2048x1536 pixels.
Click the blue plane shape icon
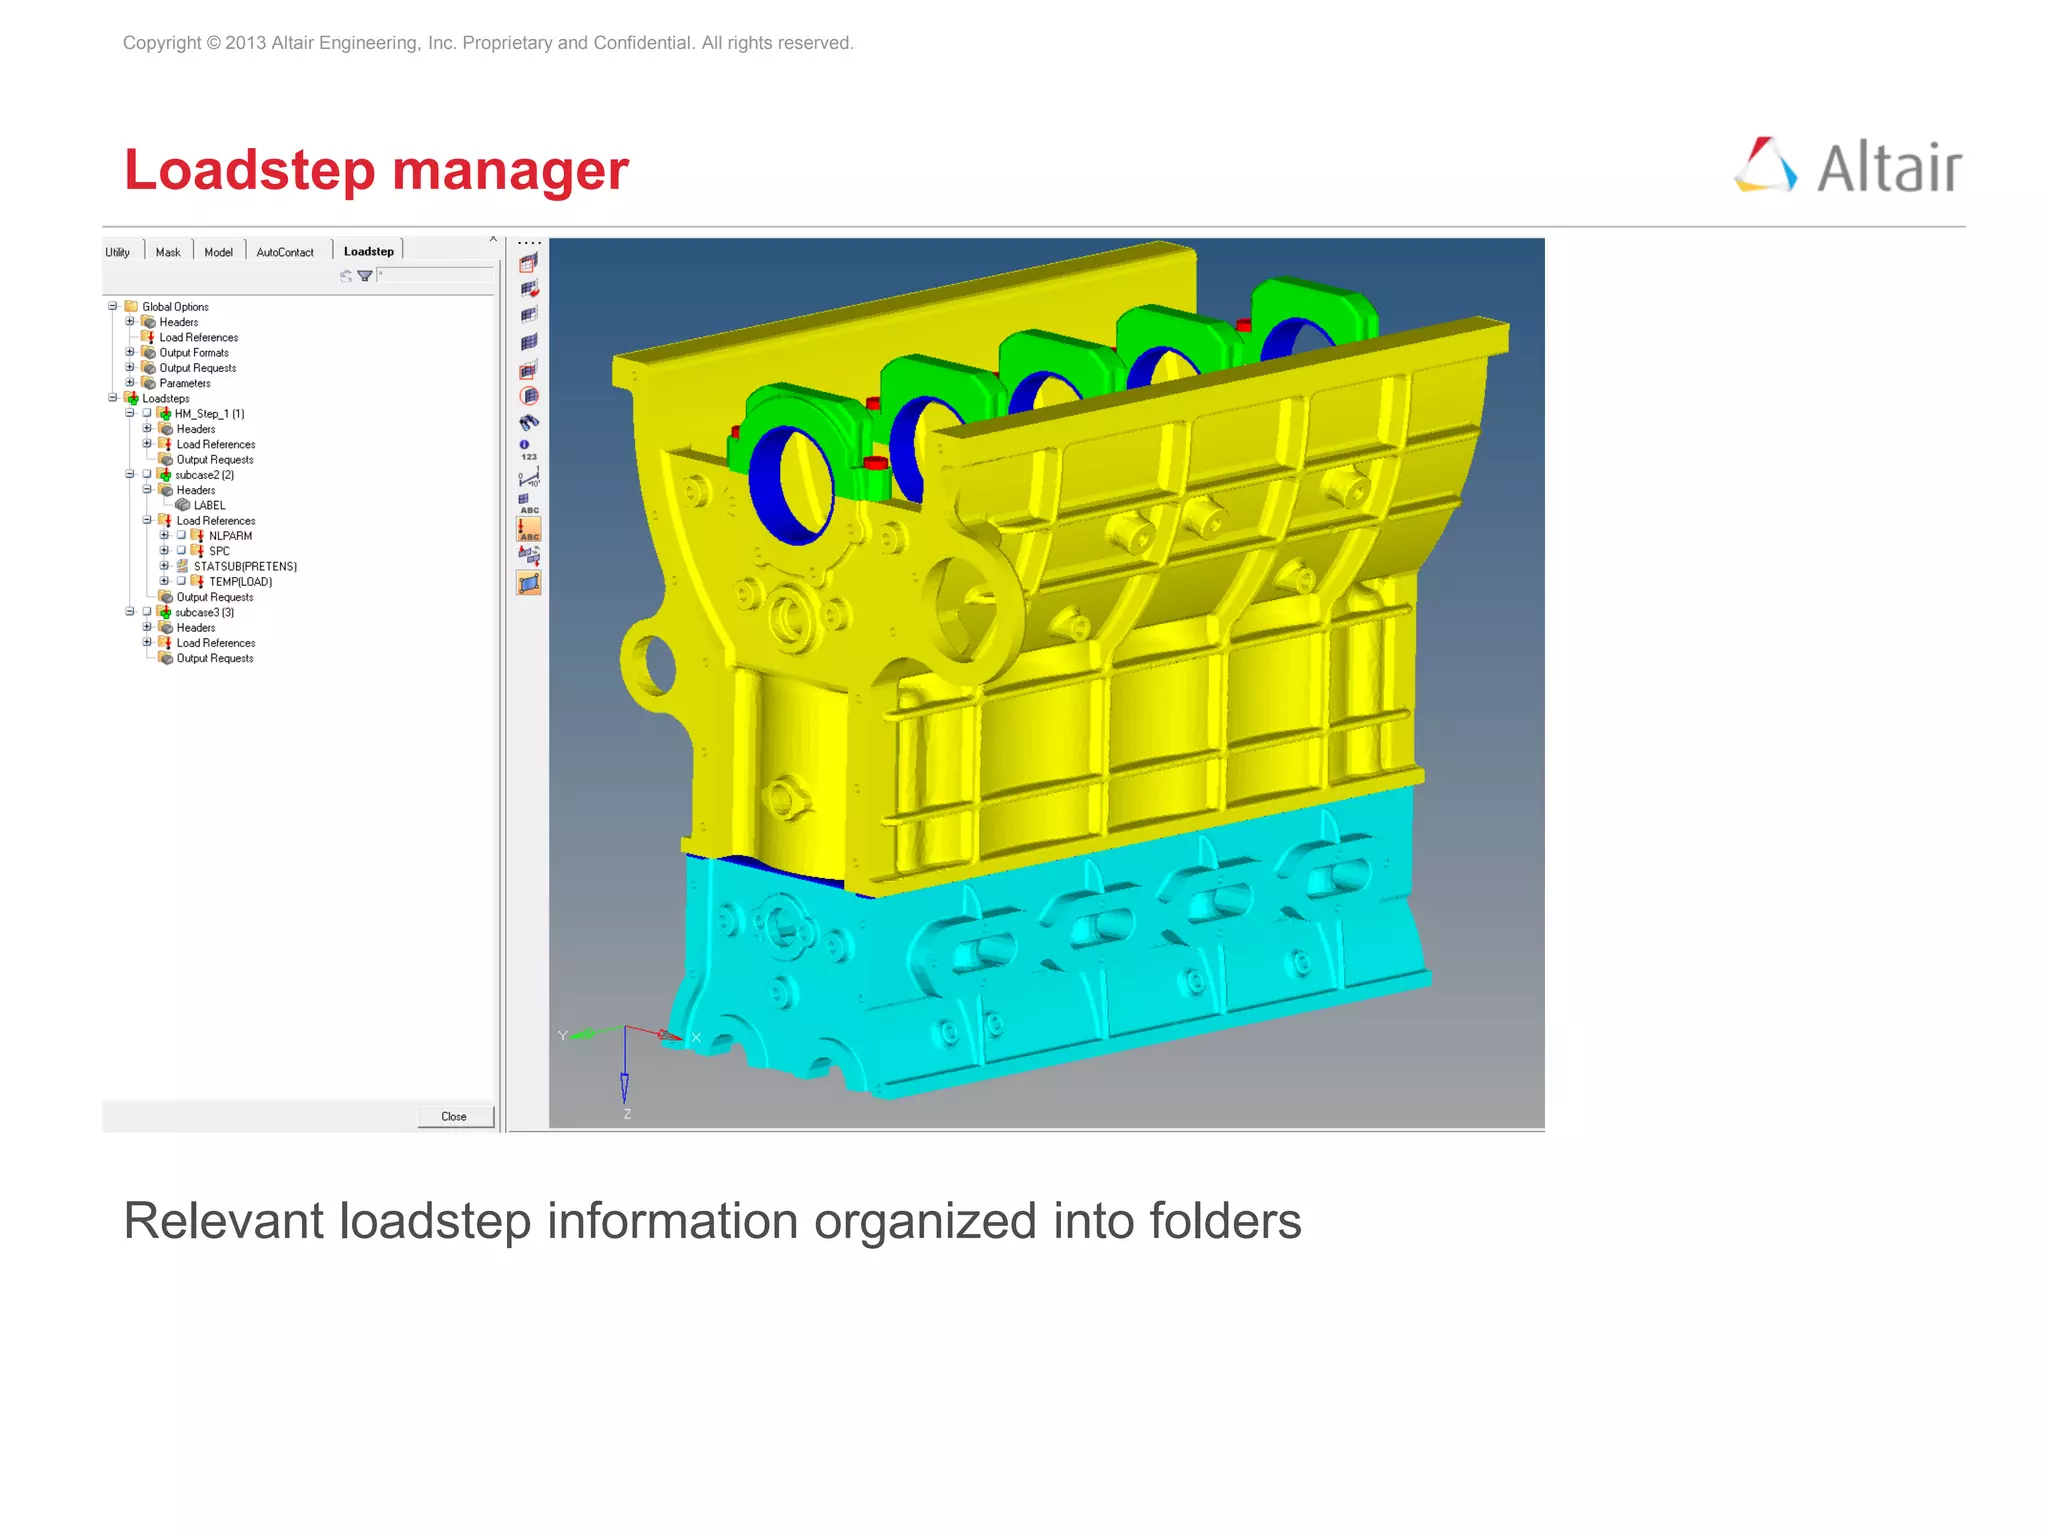[x=529, y=583]
